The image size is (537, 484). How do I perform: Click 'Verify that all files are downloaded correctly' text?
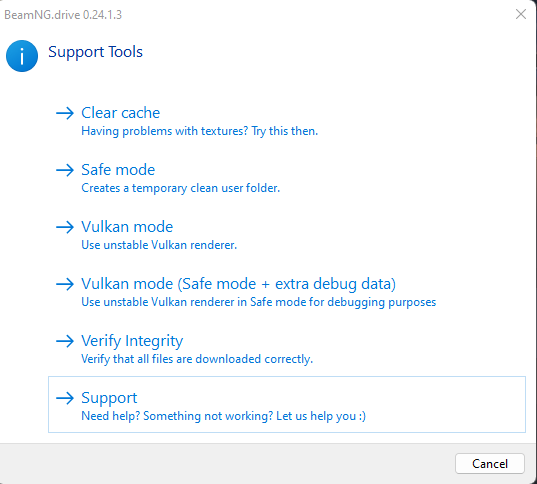coord(197,359)
